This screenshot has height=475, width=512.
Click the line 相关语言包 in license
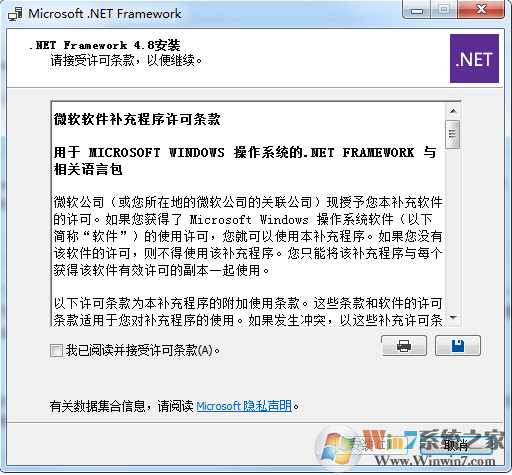coord(88,169)
